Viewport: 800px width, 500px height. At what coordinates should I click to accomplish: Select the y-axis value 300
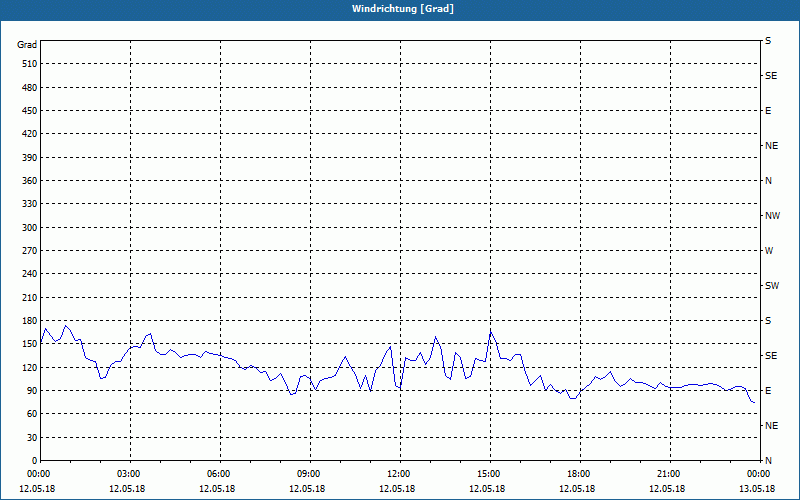click(x=30, y=228)
